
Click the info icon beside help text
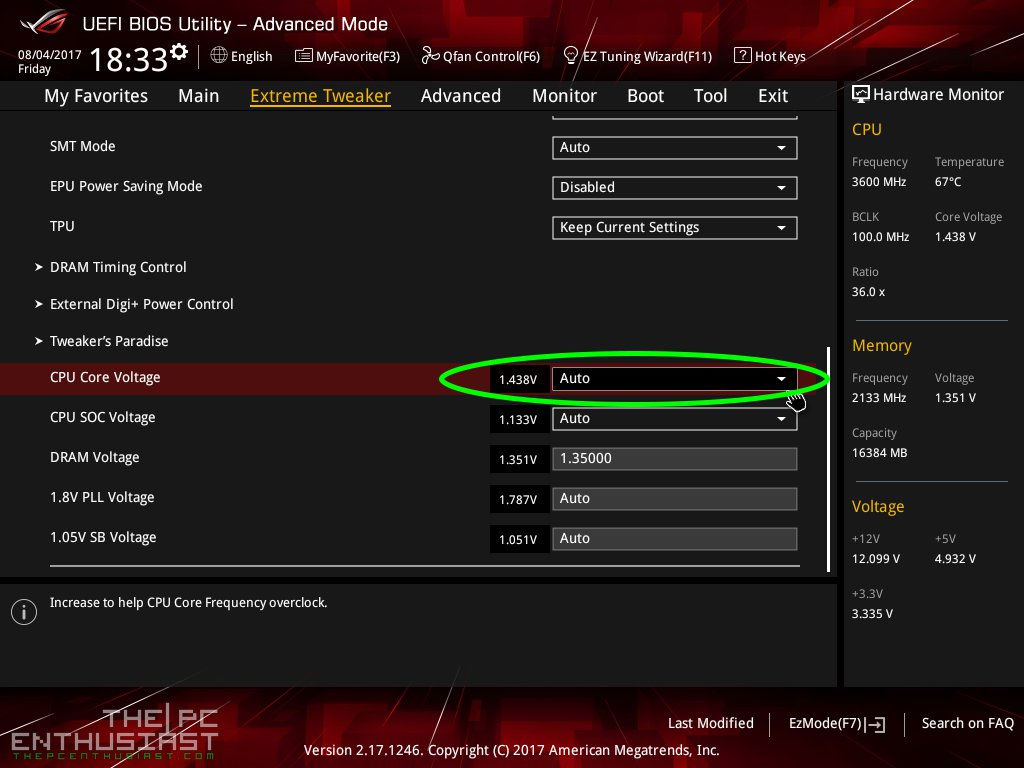pyautogui.click(x=24, y=612)
